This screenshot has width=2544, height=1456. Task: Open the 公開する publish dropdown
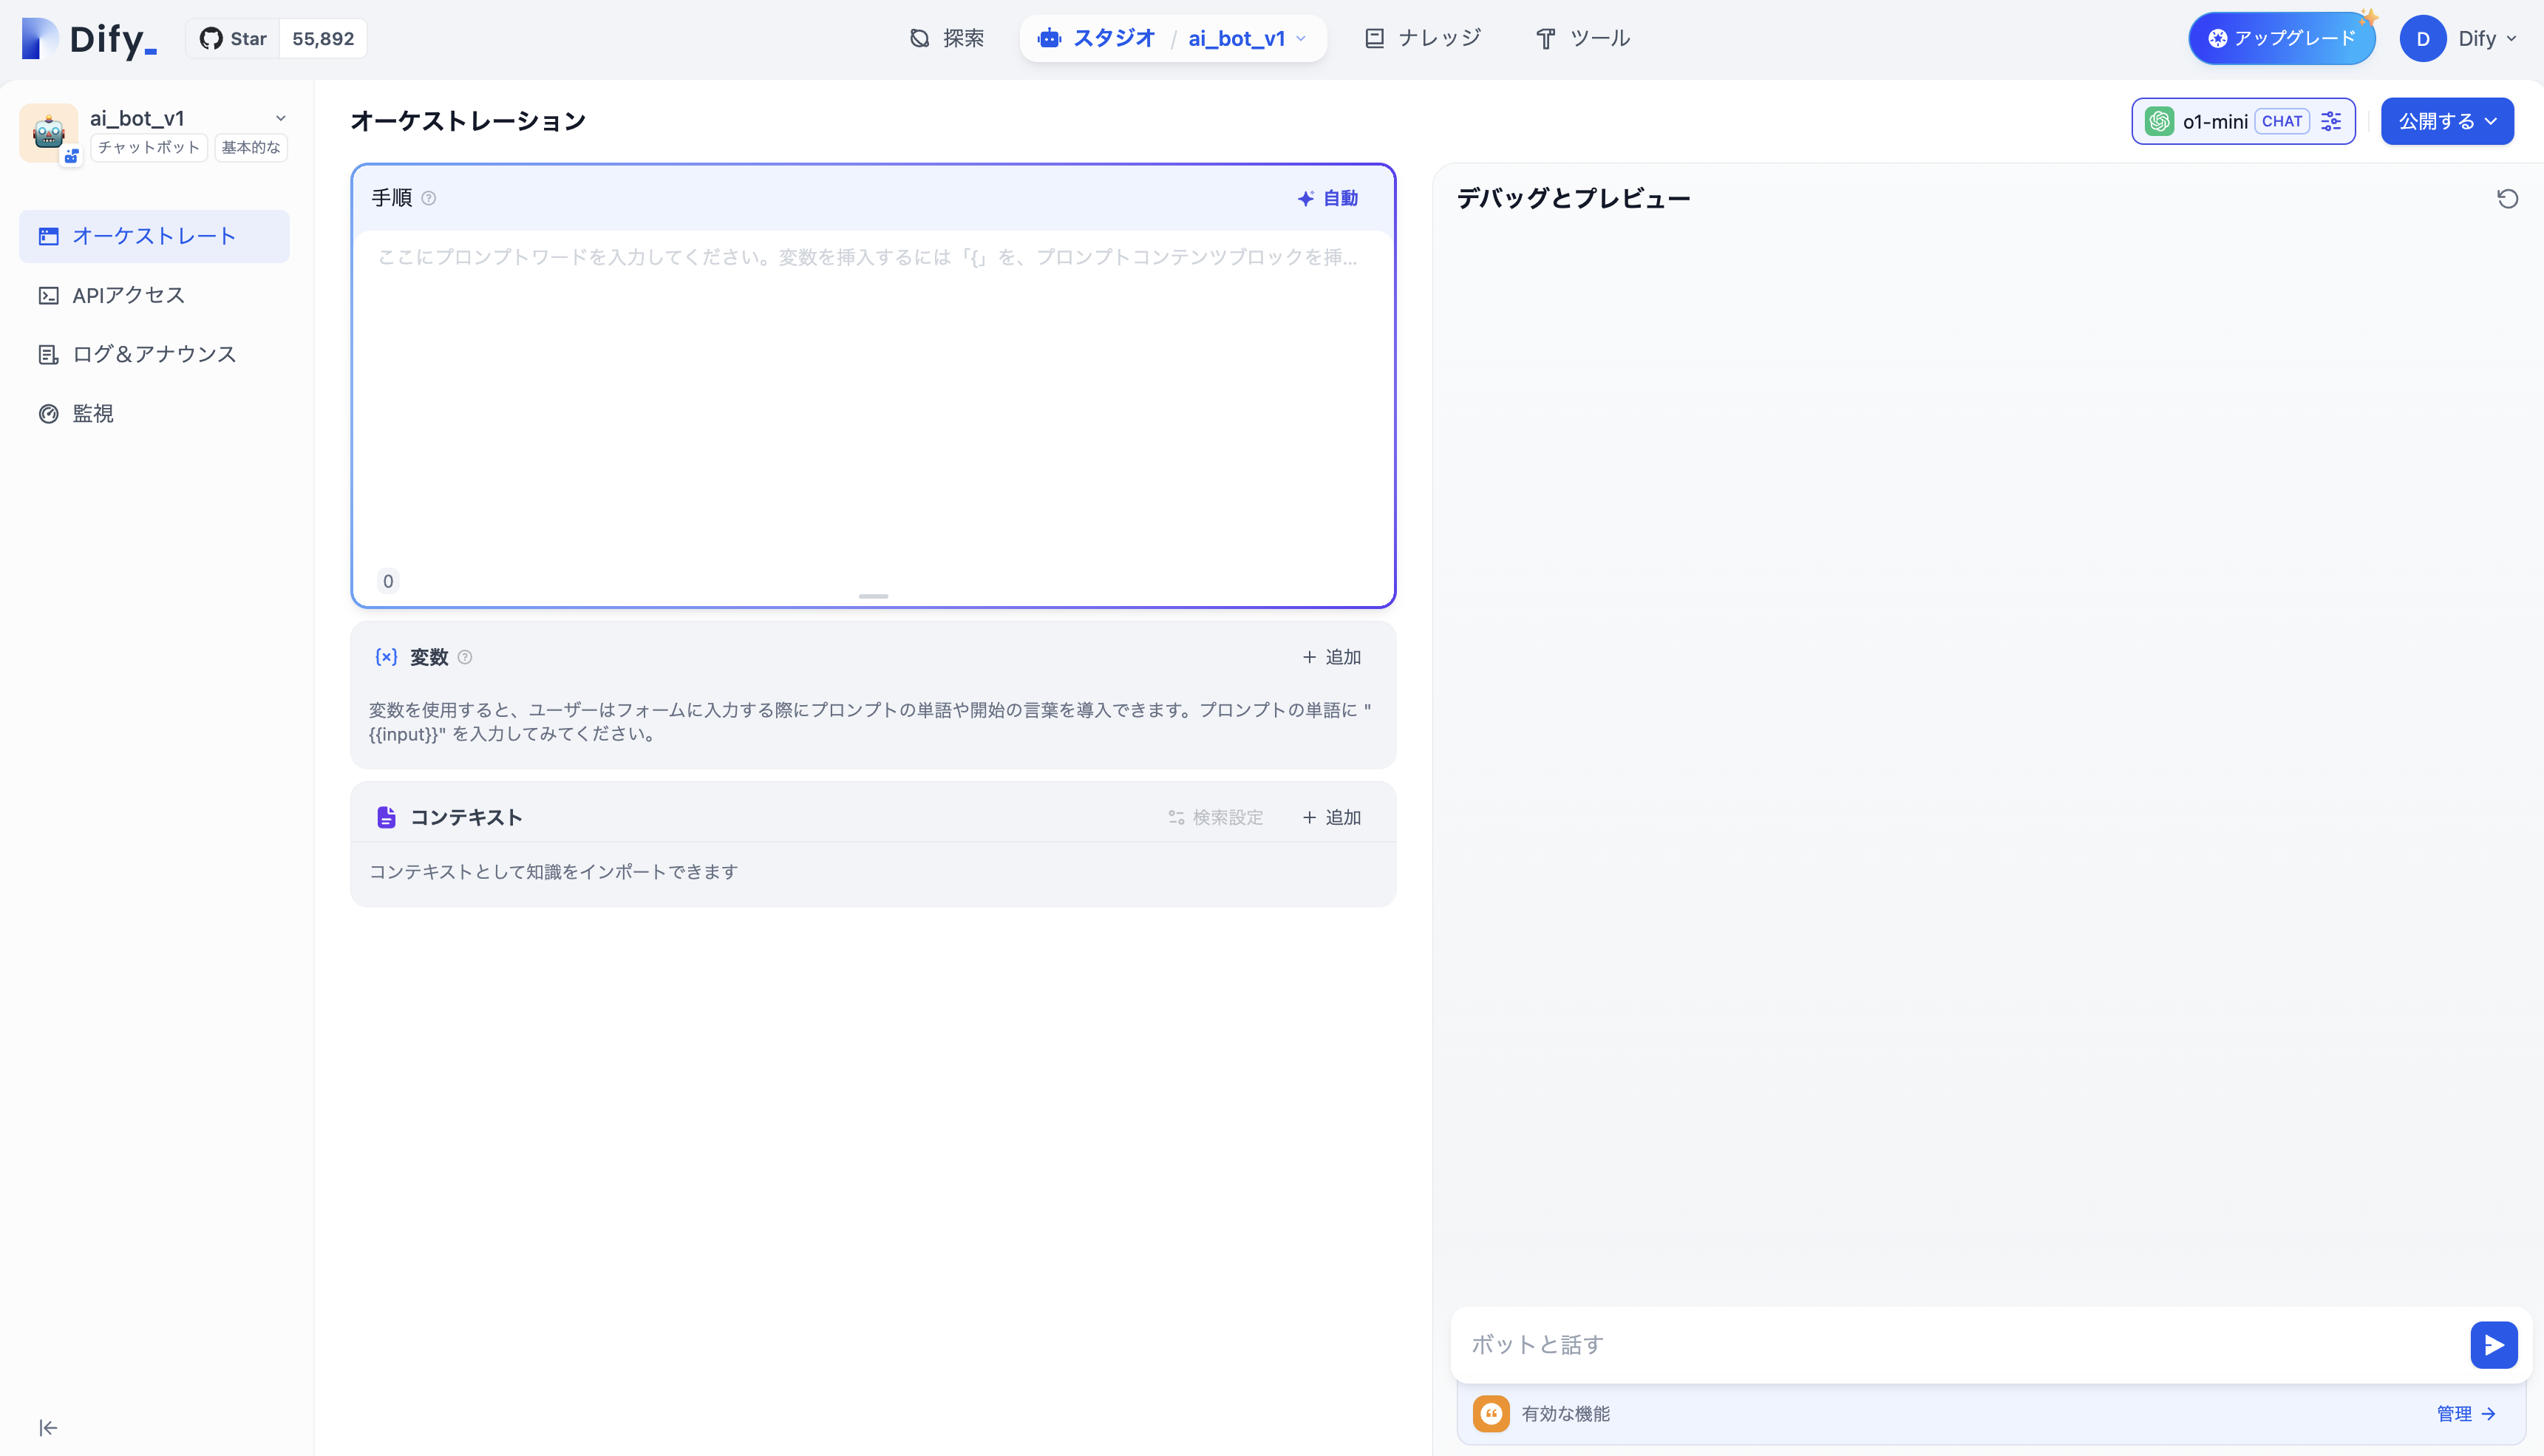pyautogui.click(x=2447, y=121)
